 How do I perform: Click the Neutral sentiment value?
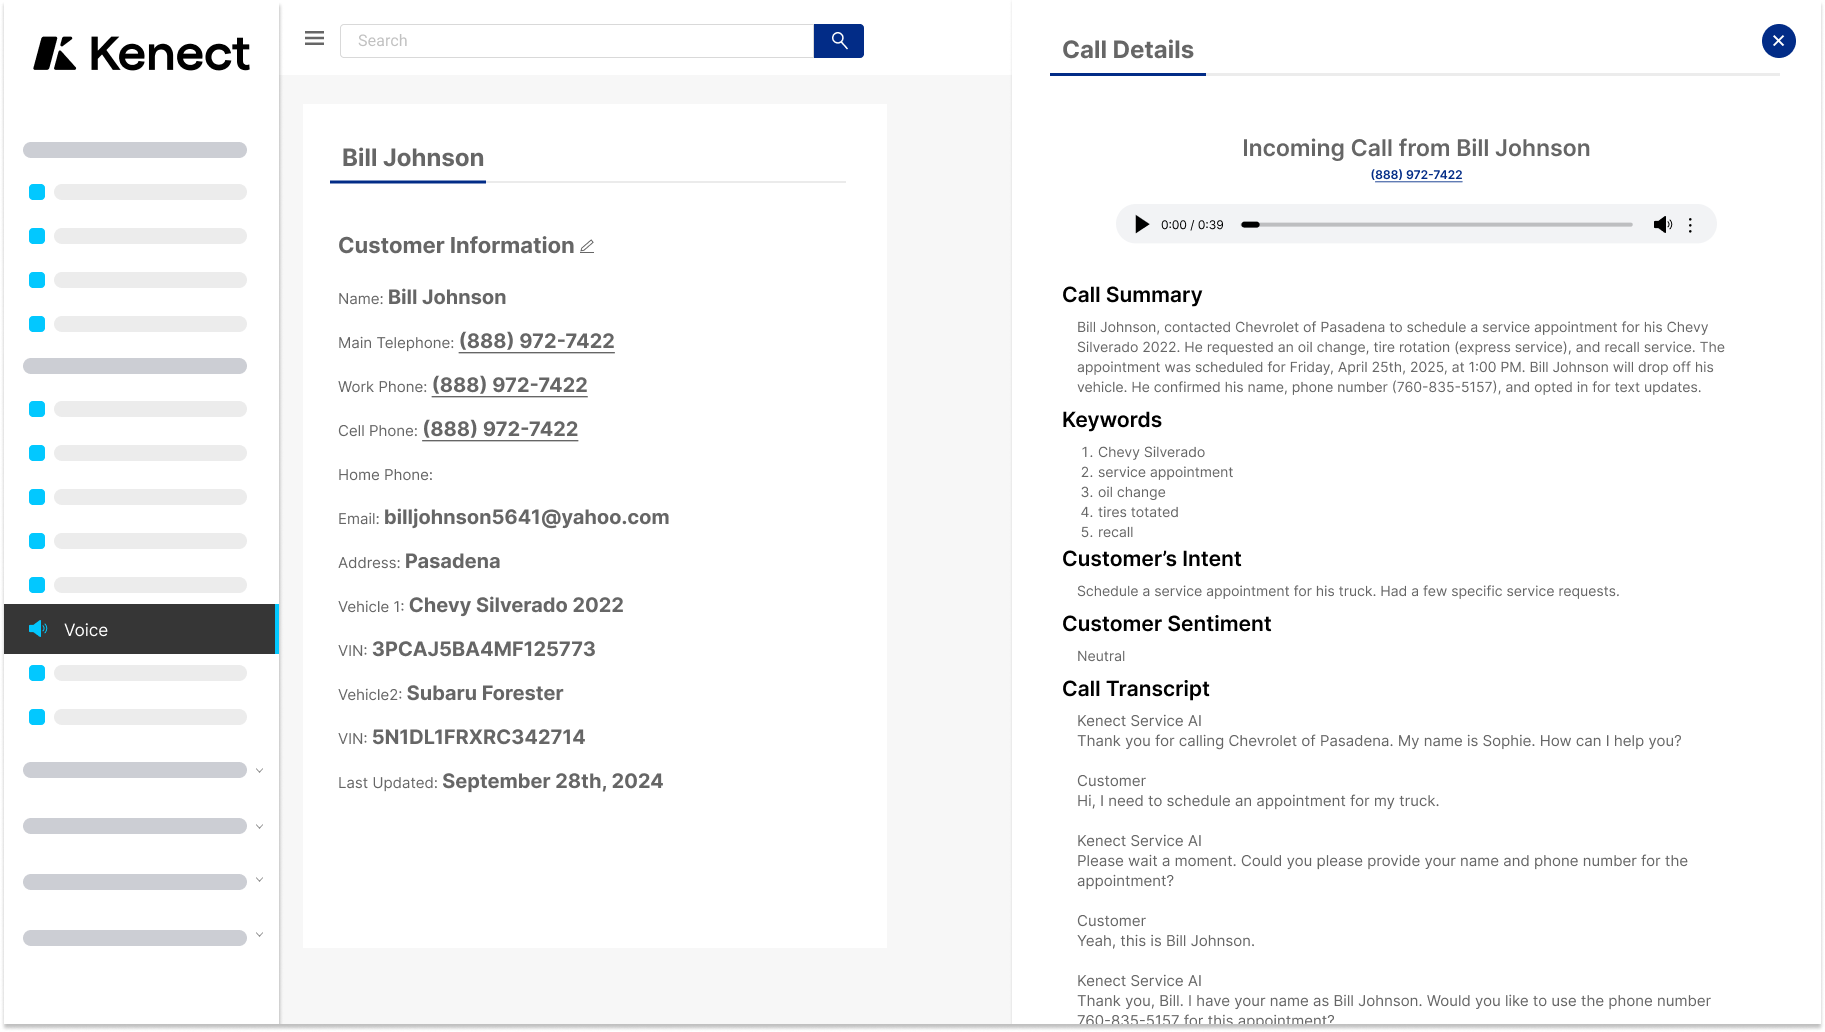point(1100,656)
